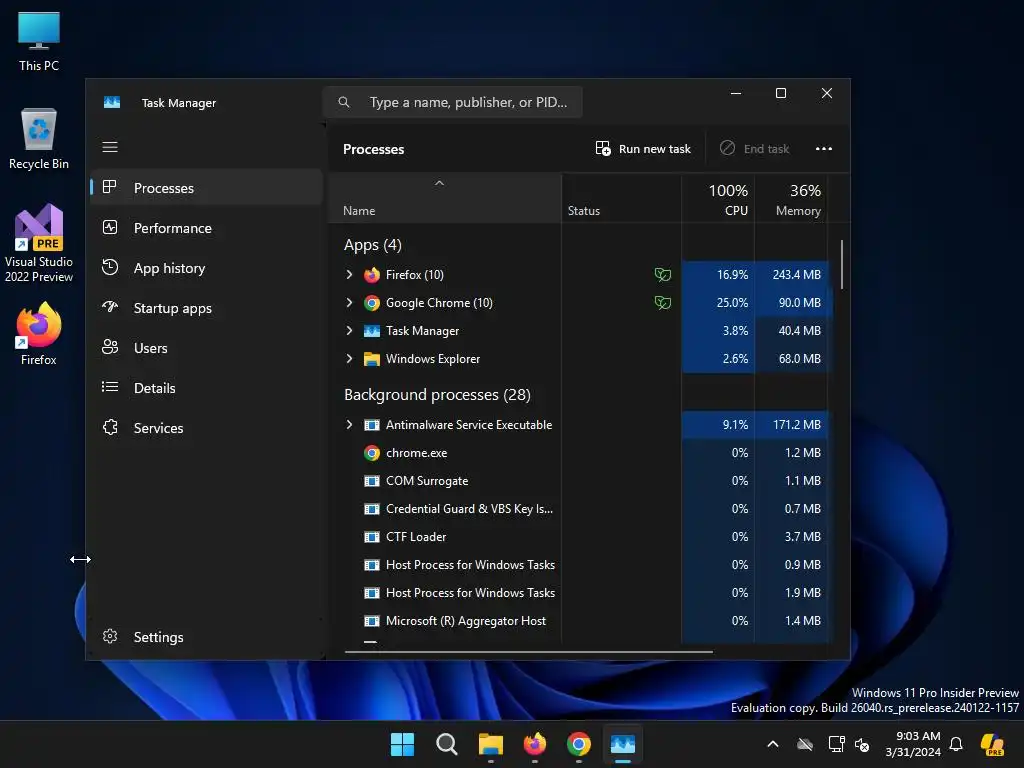Expand the Firefox (10) process group

tap(349, 274)
